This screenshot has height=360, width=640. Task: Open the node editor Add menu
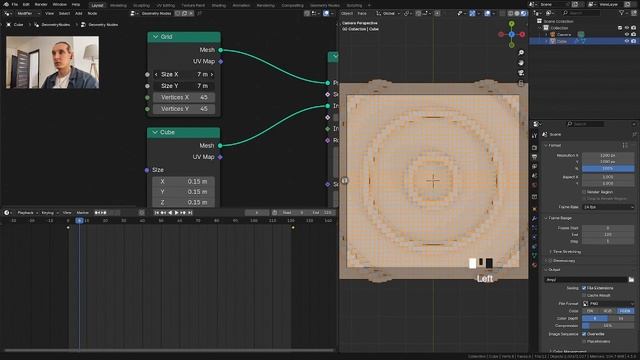click(78, 13)
